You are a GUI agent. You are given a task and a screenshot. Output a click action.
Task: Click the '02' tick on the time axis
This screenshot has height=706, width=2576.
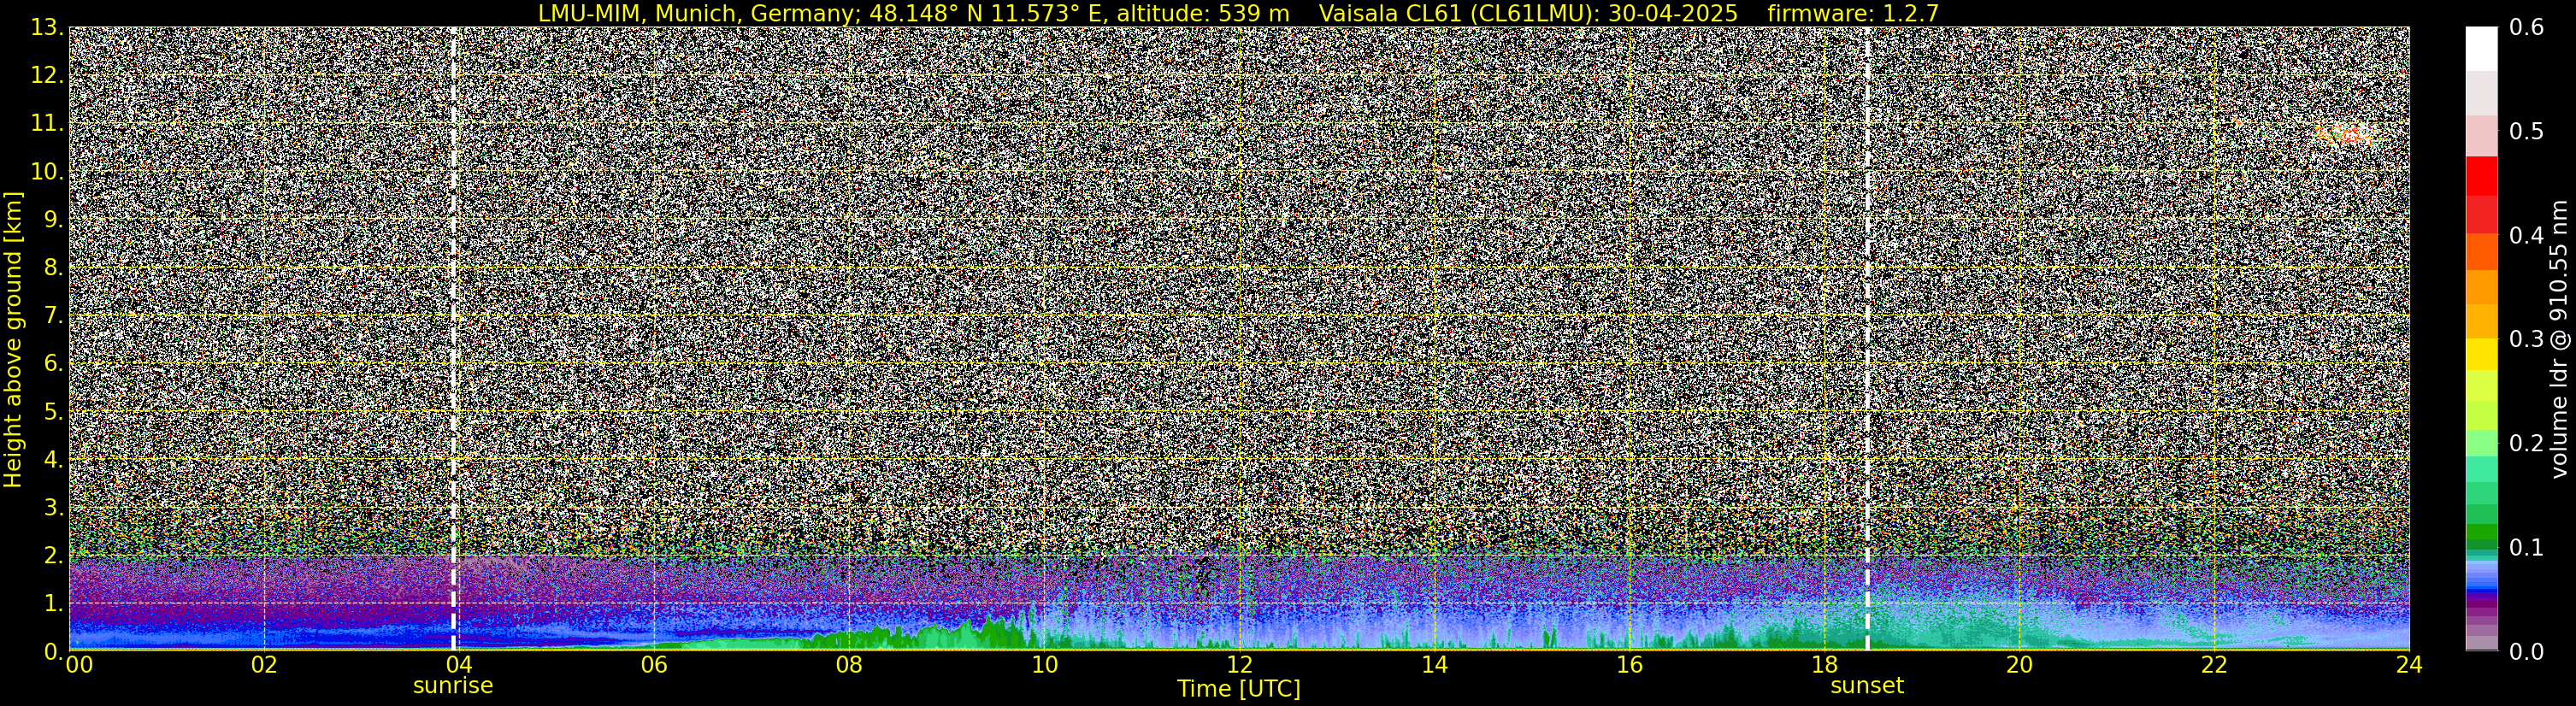(x=264, y=665)
